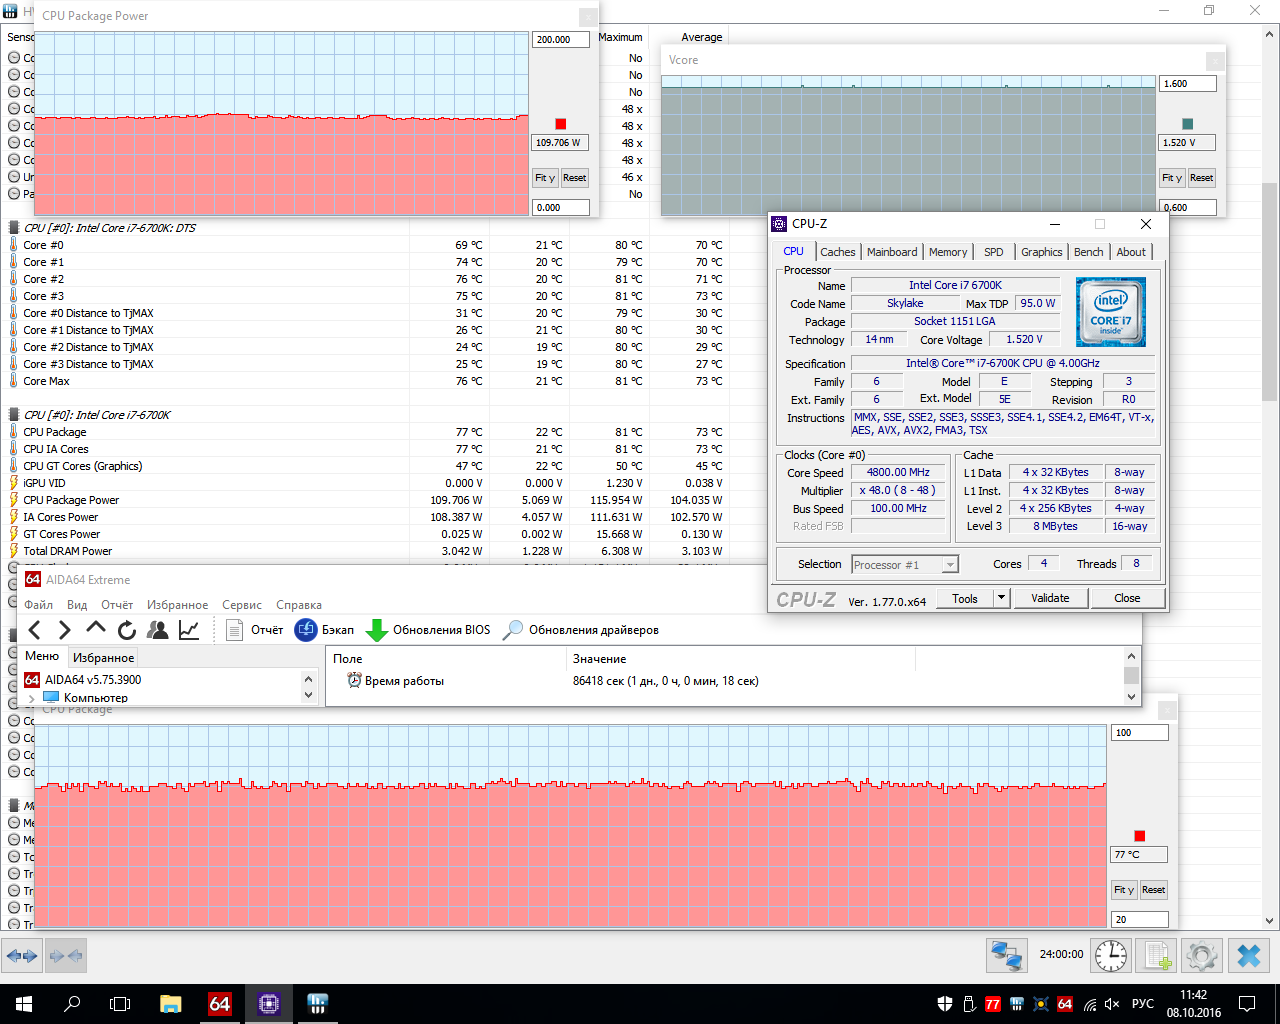Collapse the CPU [#0] Intel Core i7-6700K section
Image resolution: width=1280 pixels, height=1024 pixels.
(x=14, y=415)
